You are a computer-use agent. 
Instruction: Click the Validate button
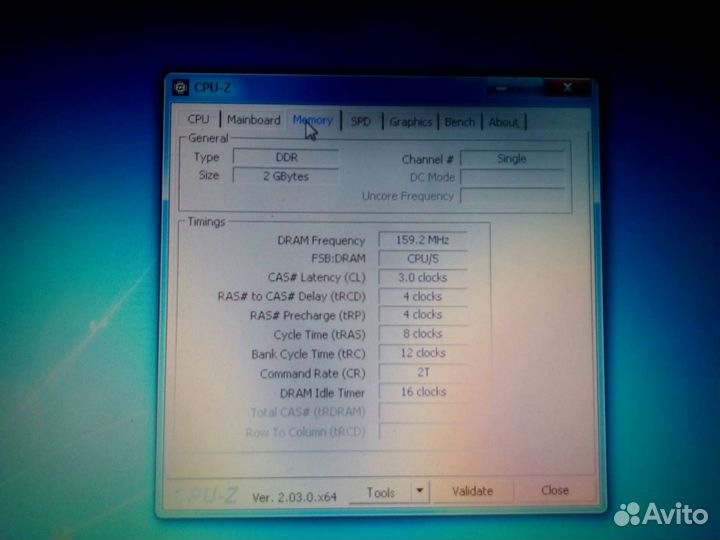coord(472,491)
